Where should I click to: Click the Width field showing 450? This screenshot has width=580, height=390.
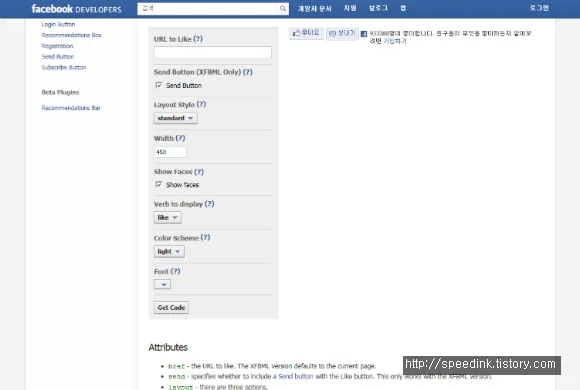click(x=170, y=152)
